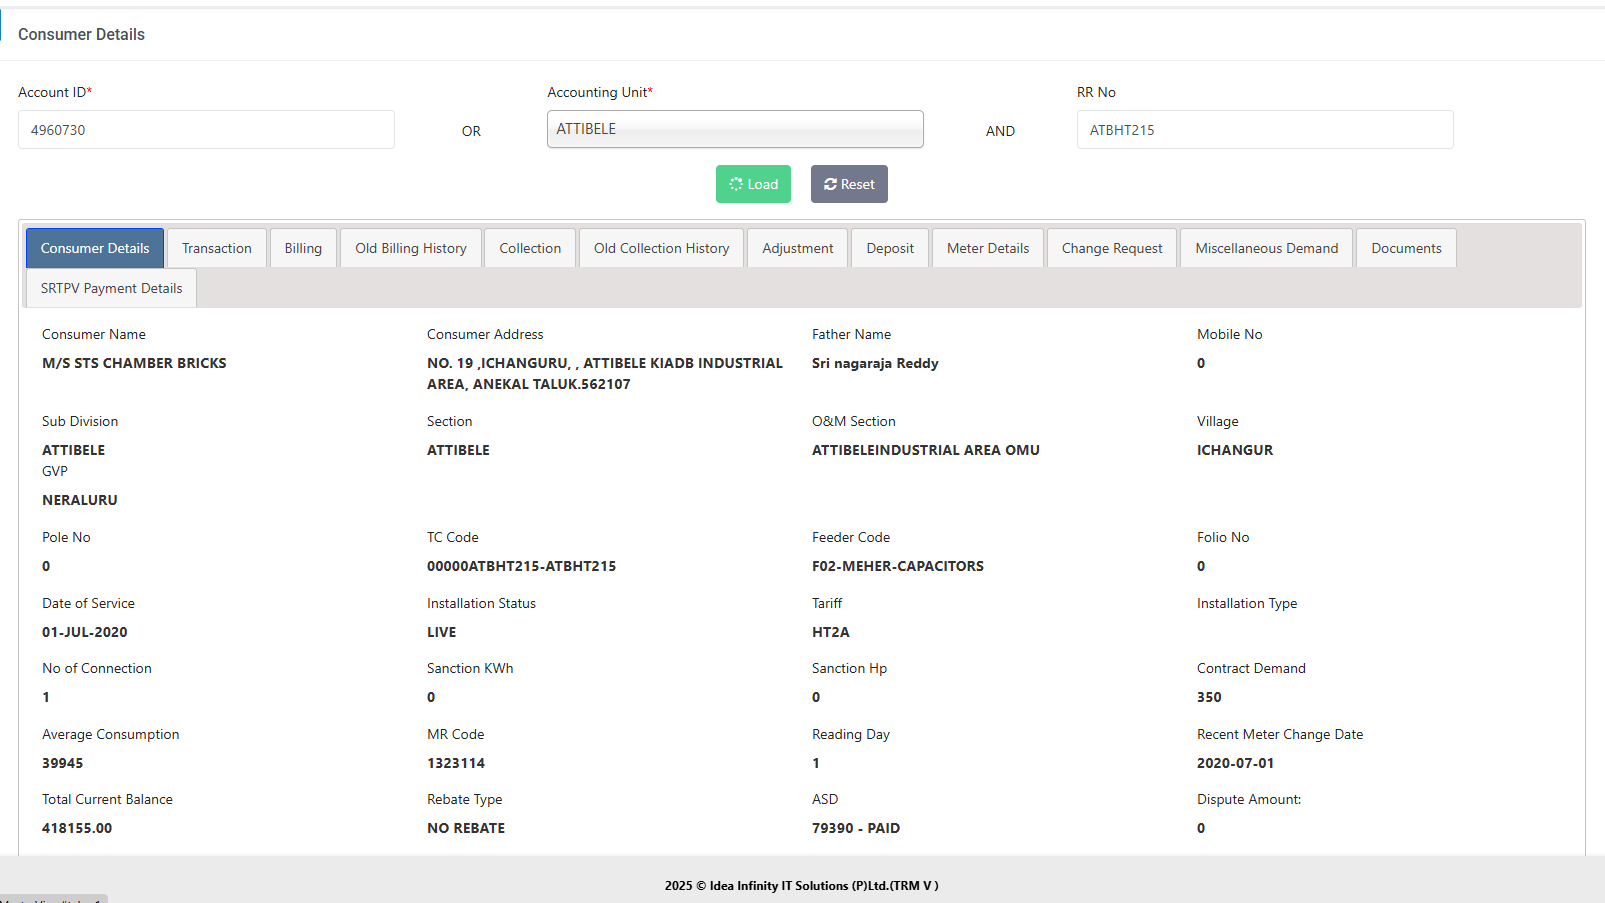Open SRTPV Payment Details tab
The height and width of the screenshot is (903, 1605).
click(111, 288)
